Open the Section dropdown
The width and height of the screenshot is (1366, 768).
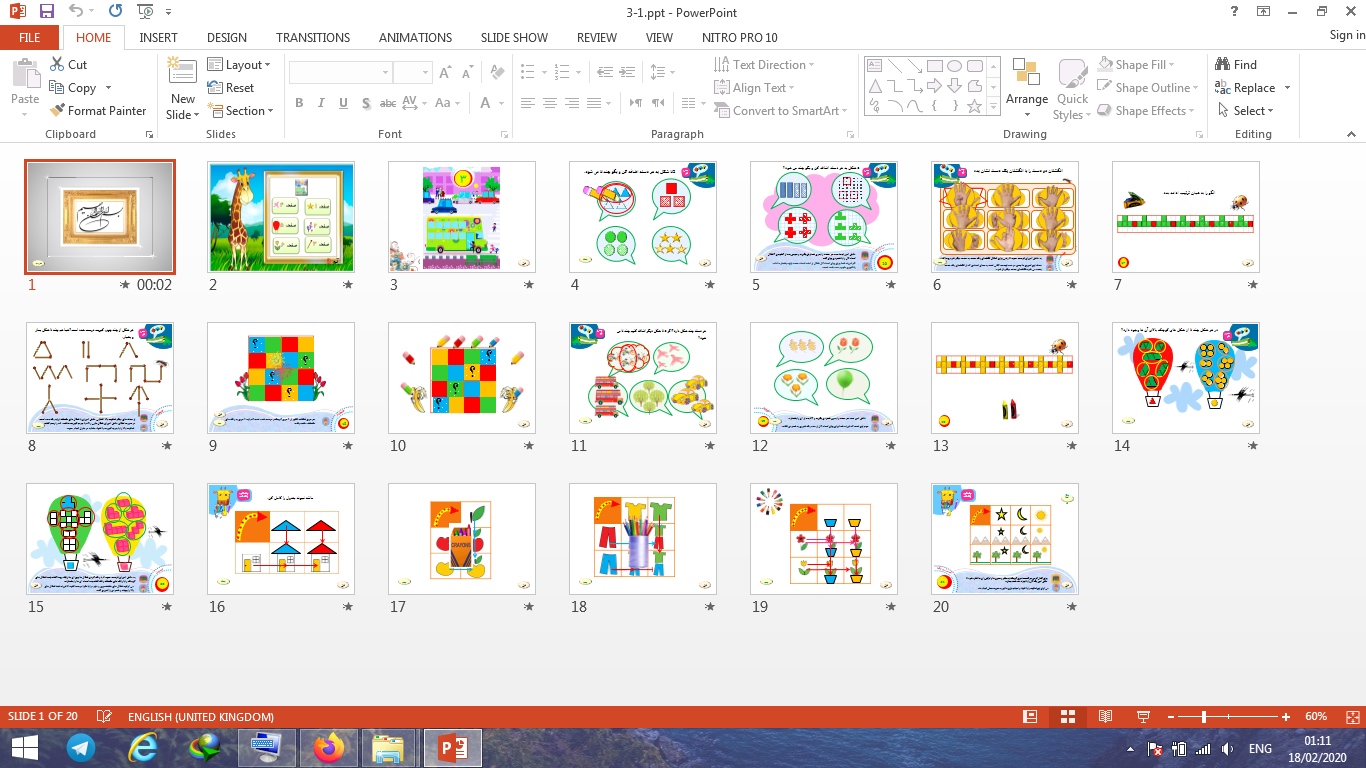click(x=241, y=111)
